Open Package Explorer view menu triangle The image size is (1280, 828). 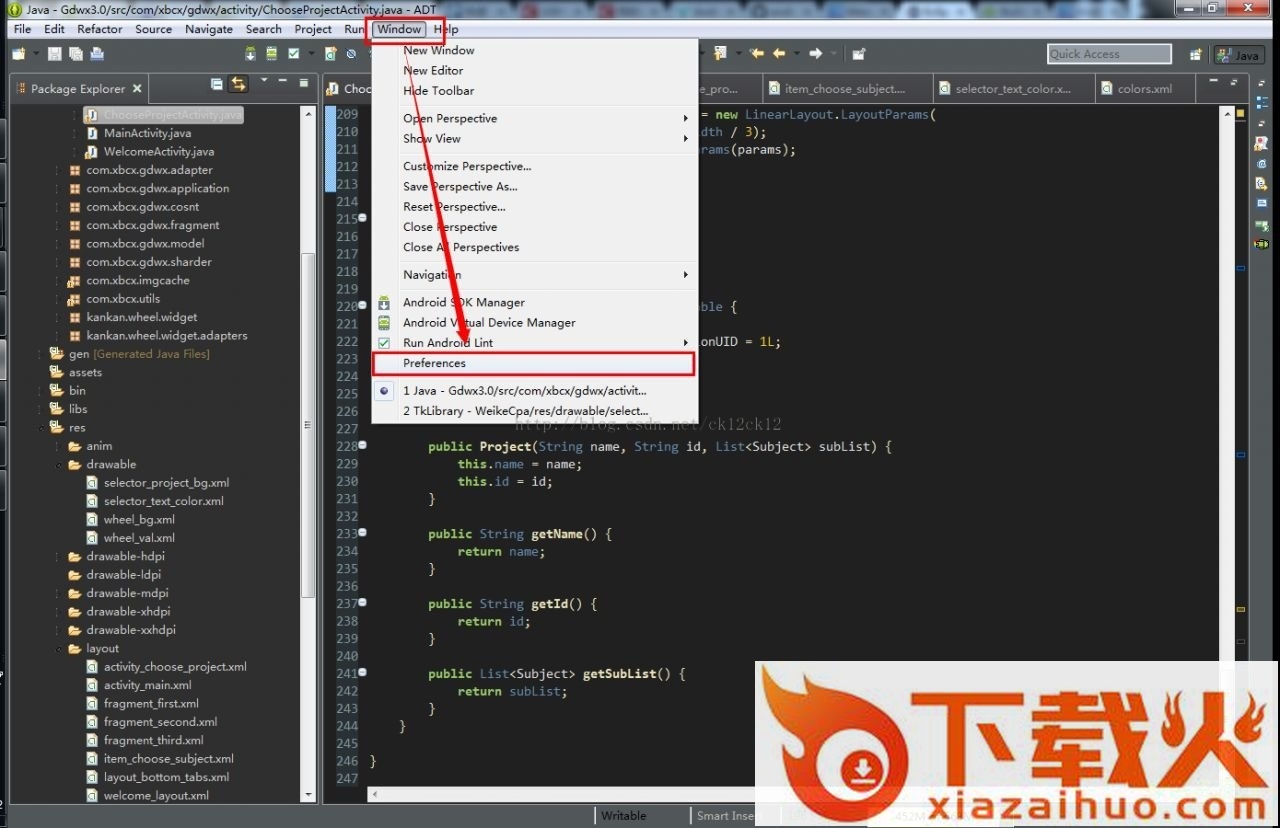coord(264,80)
